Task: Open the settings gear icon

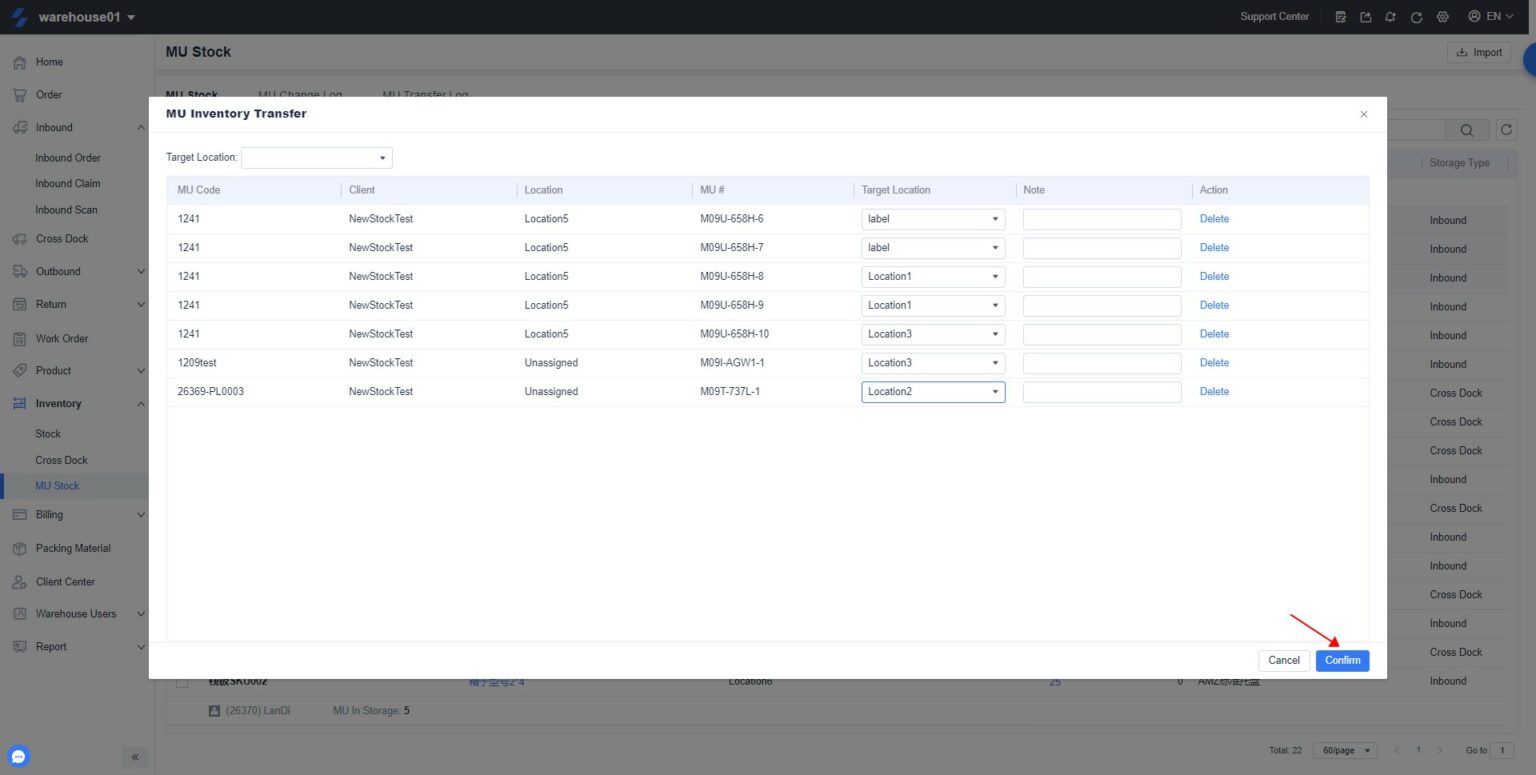Action: coord(1441,17)
